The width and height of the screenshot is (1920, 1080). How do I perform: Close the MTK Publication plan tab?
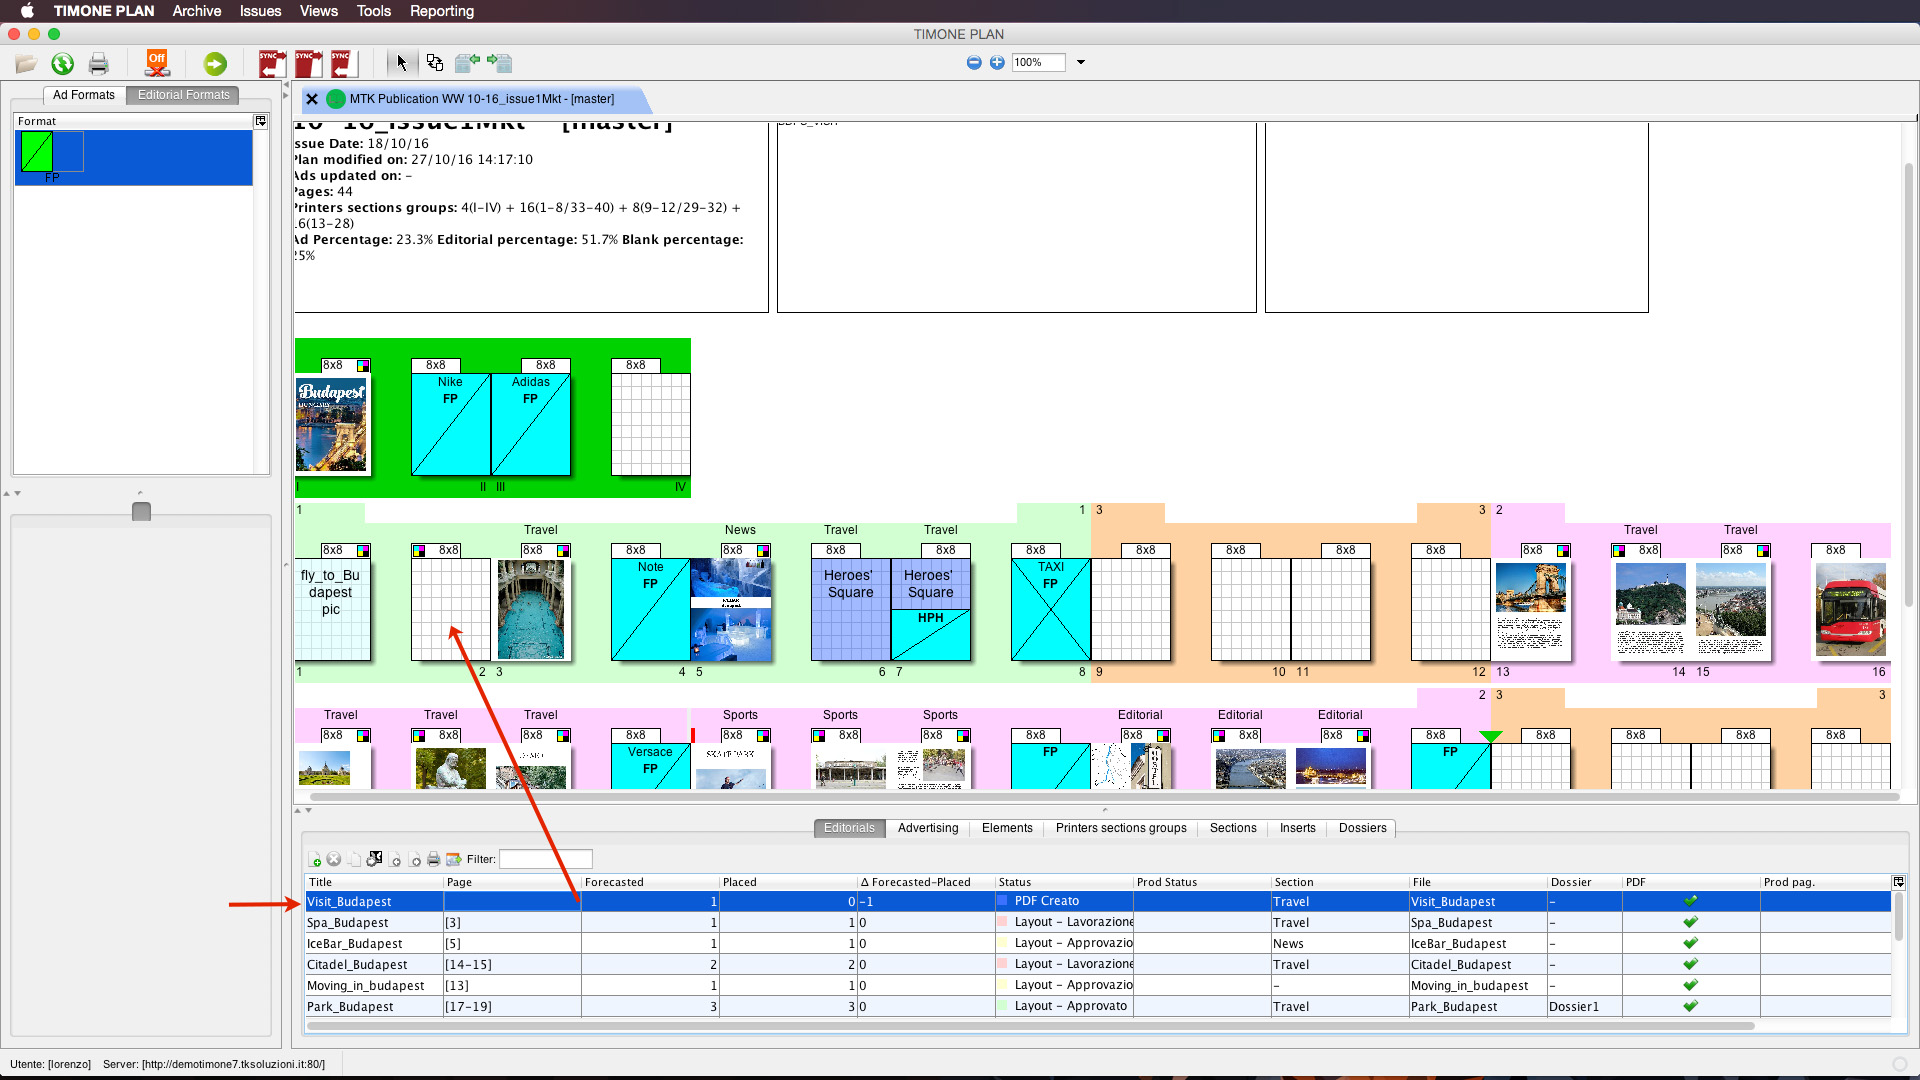click(312, 99)
